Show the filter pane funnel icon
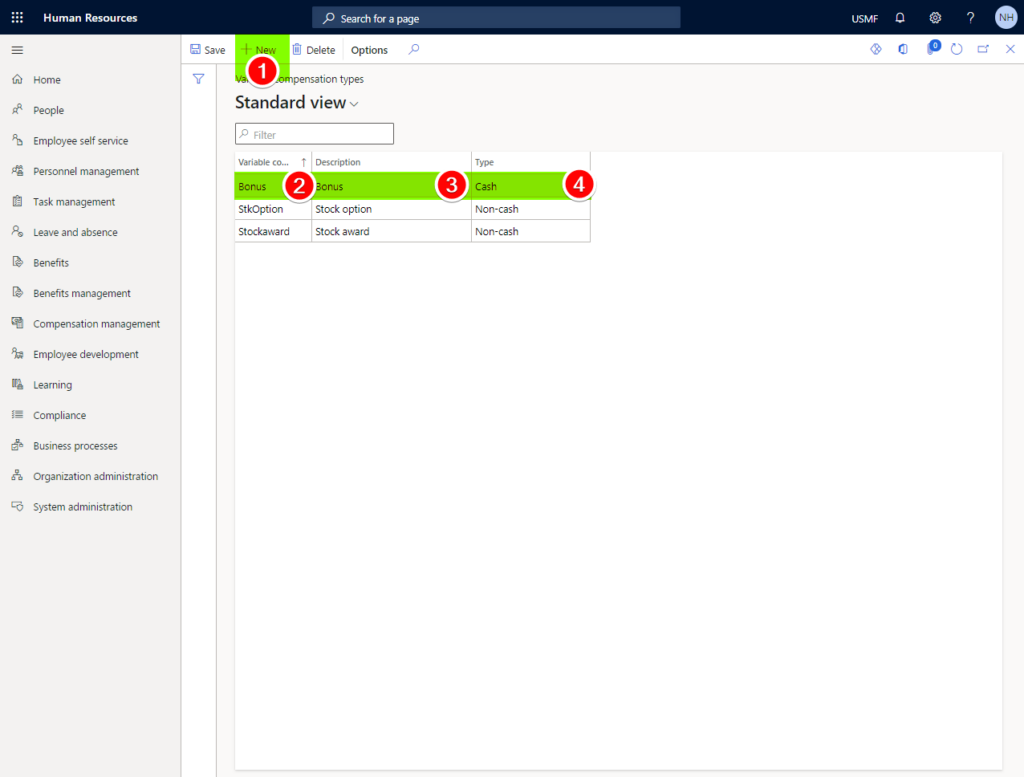This screenshot has width=1024, height=777. coord(199,79)
